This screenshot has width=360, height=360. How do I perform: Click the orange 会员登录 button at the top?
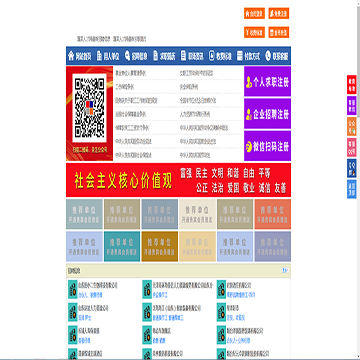coord(254,13)
